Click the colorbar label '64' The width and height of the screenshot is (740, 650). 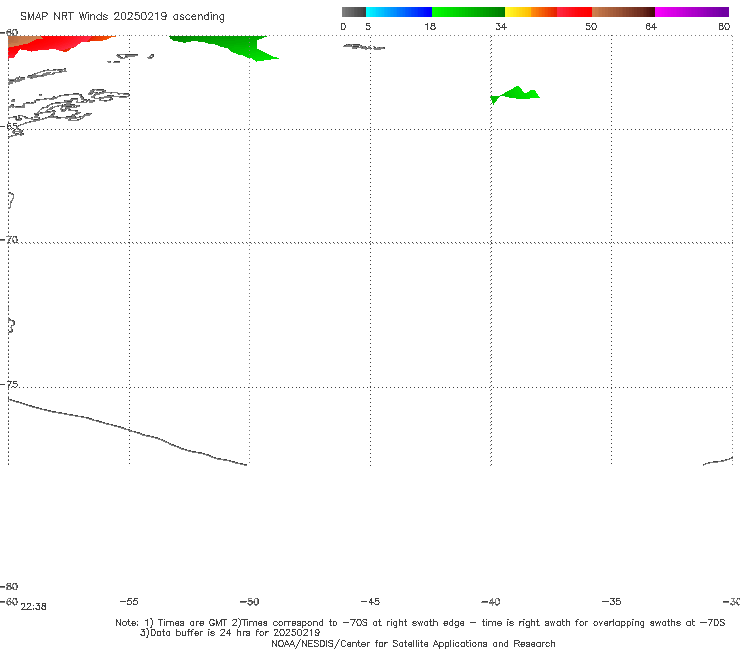click(651, 26)
